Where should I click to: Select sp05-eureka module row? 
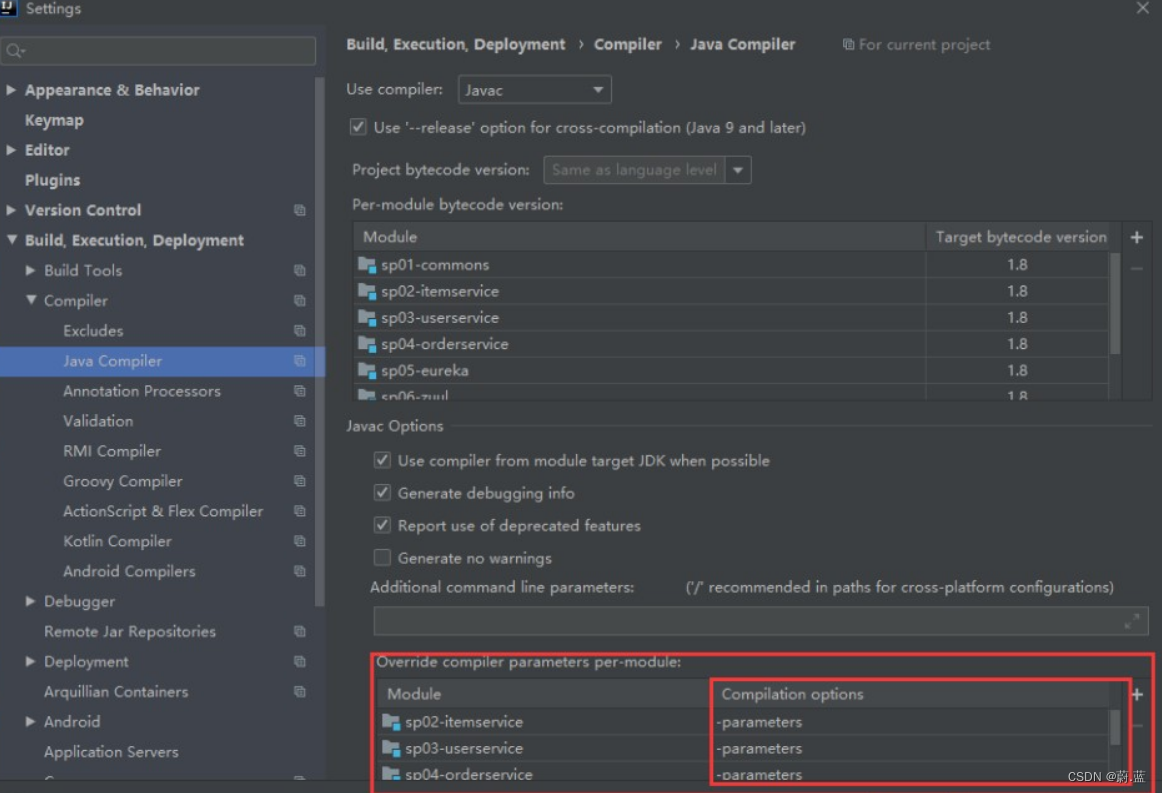[x=731, y=371]
